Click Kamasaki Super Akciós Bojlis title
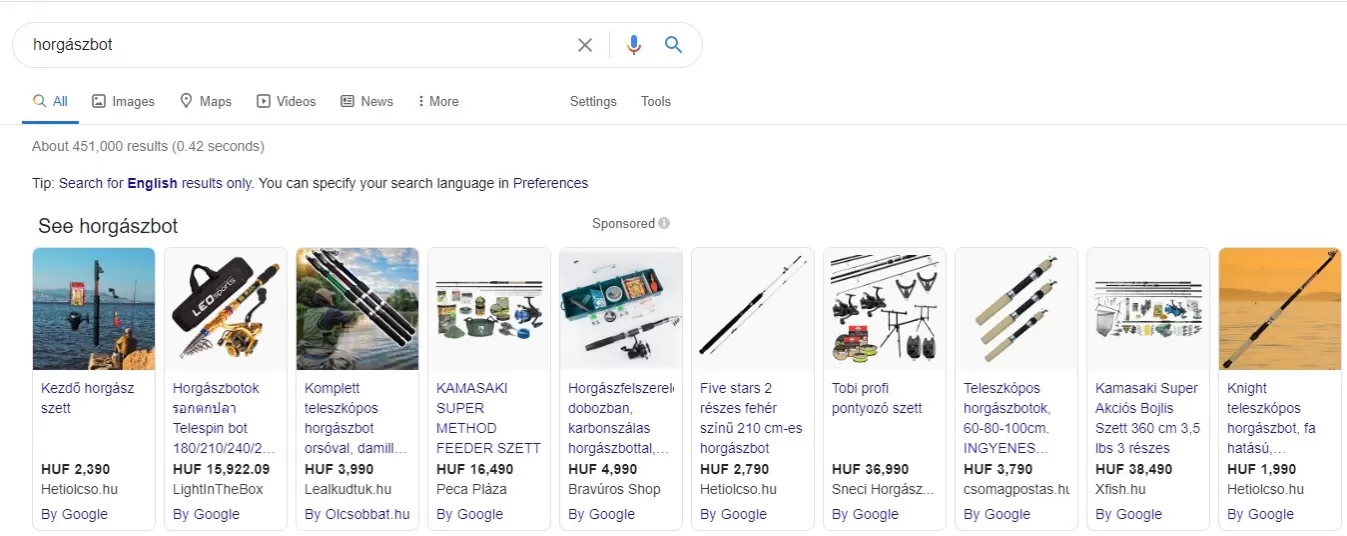Screen dimensions: 1347x536 pyautogui.click(x=1147, y=418)
